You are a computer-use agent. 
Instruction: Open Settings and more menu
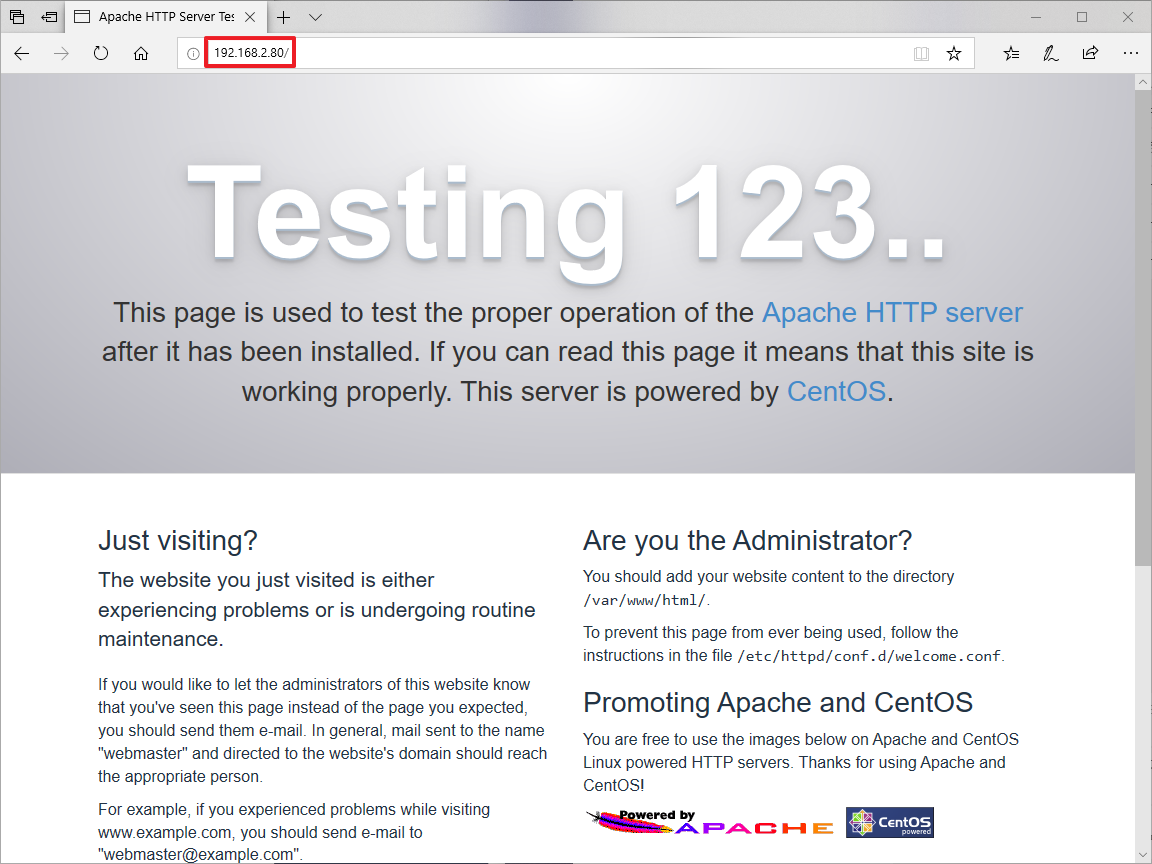(x=1131, y=53)
